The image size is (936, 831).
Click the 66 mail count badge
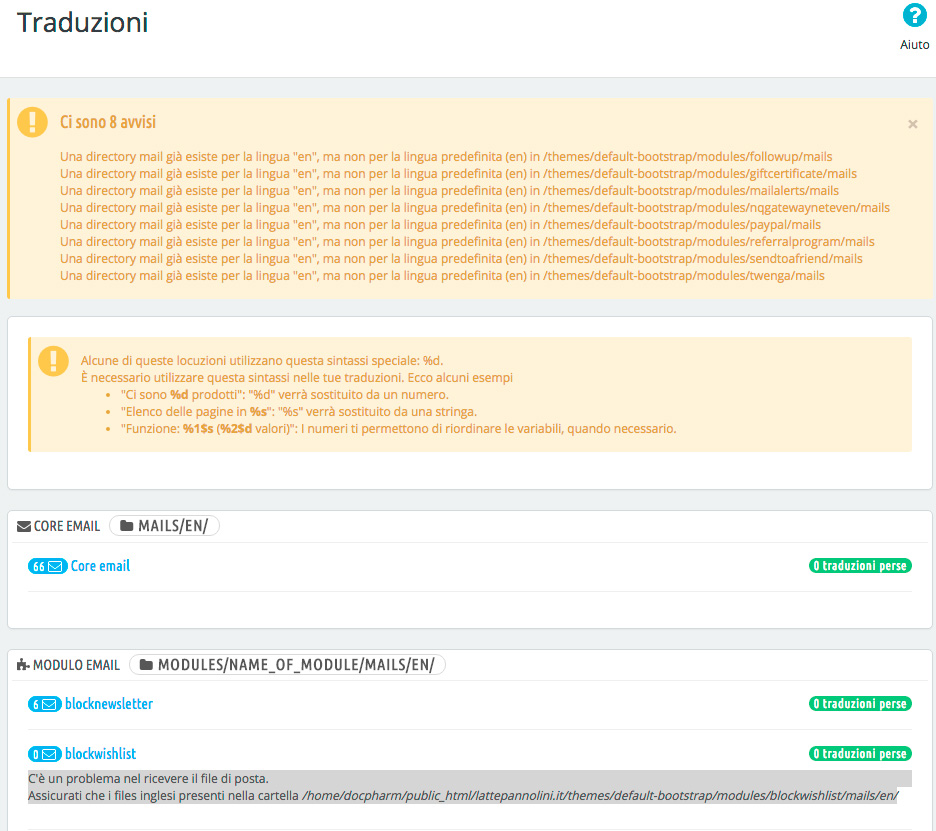tap(47, 566)
